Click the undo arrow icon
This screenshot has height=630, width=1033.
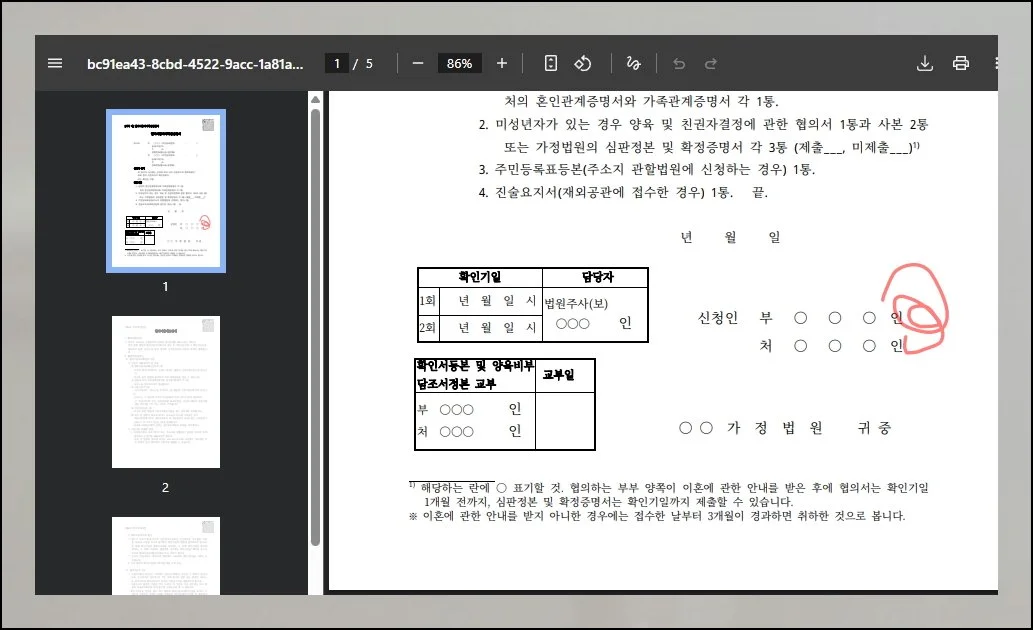[x=679, y=63]
